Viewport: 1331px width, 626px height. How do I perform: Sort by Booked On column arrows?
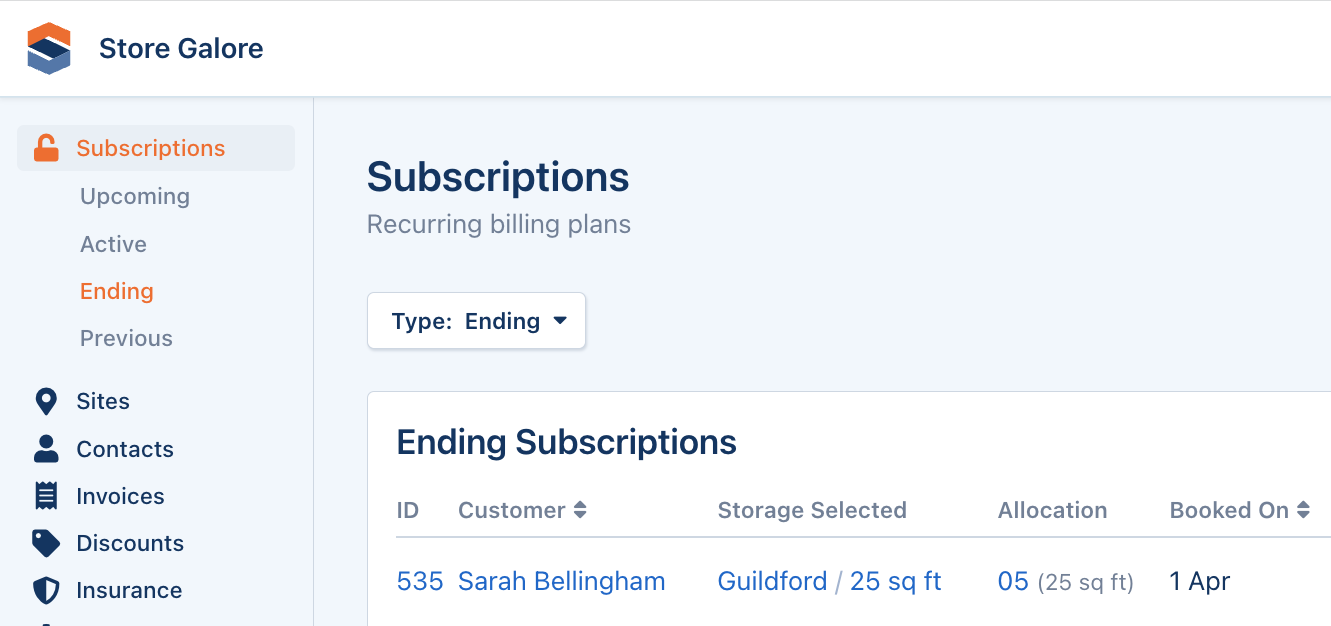1303,510
